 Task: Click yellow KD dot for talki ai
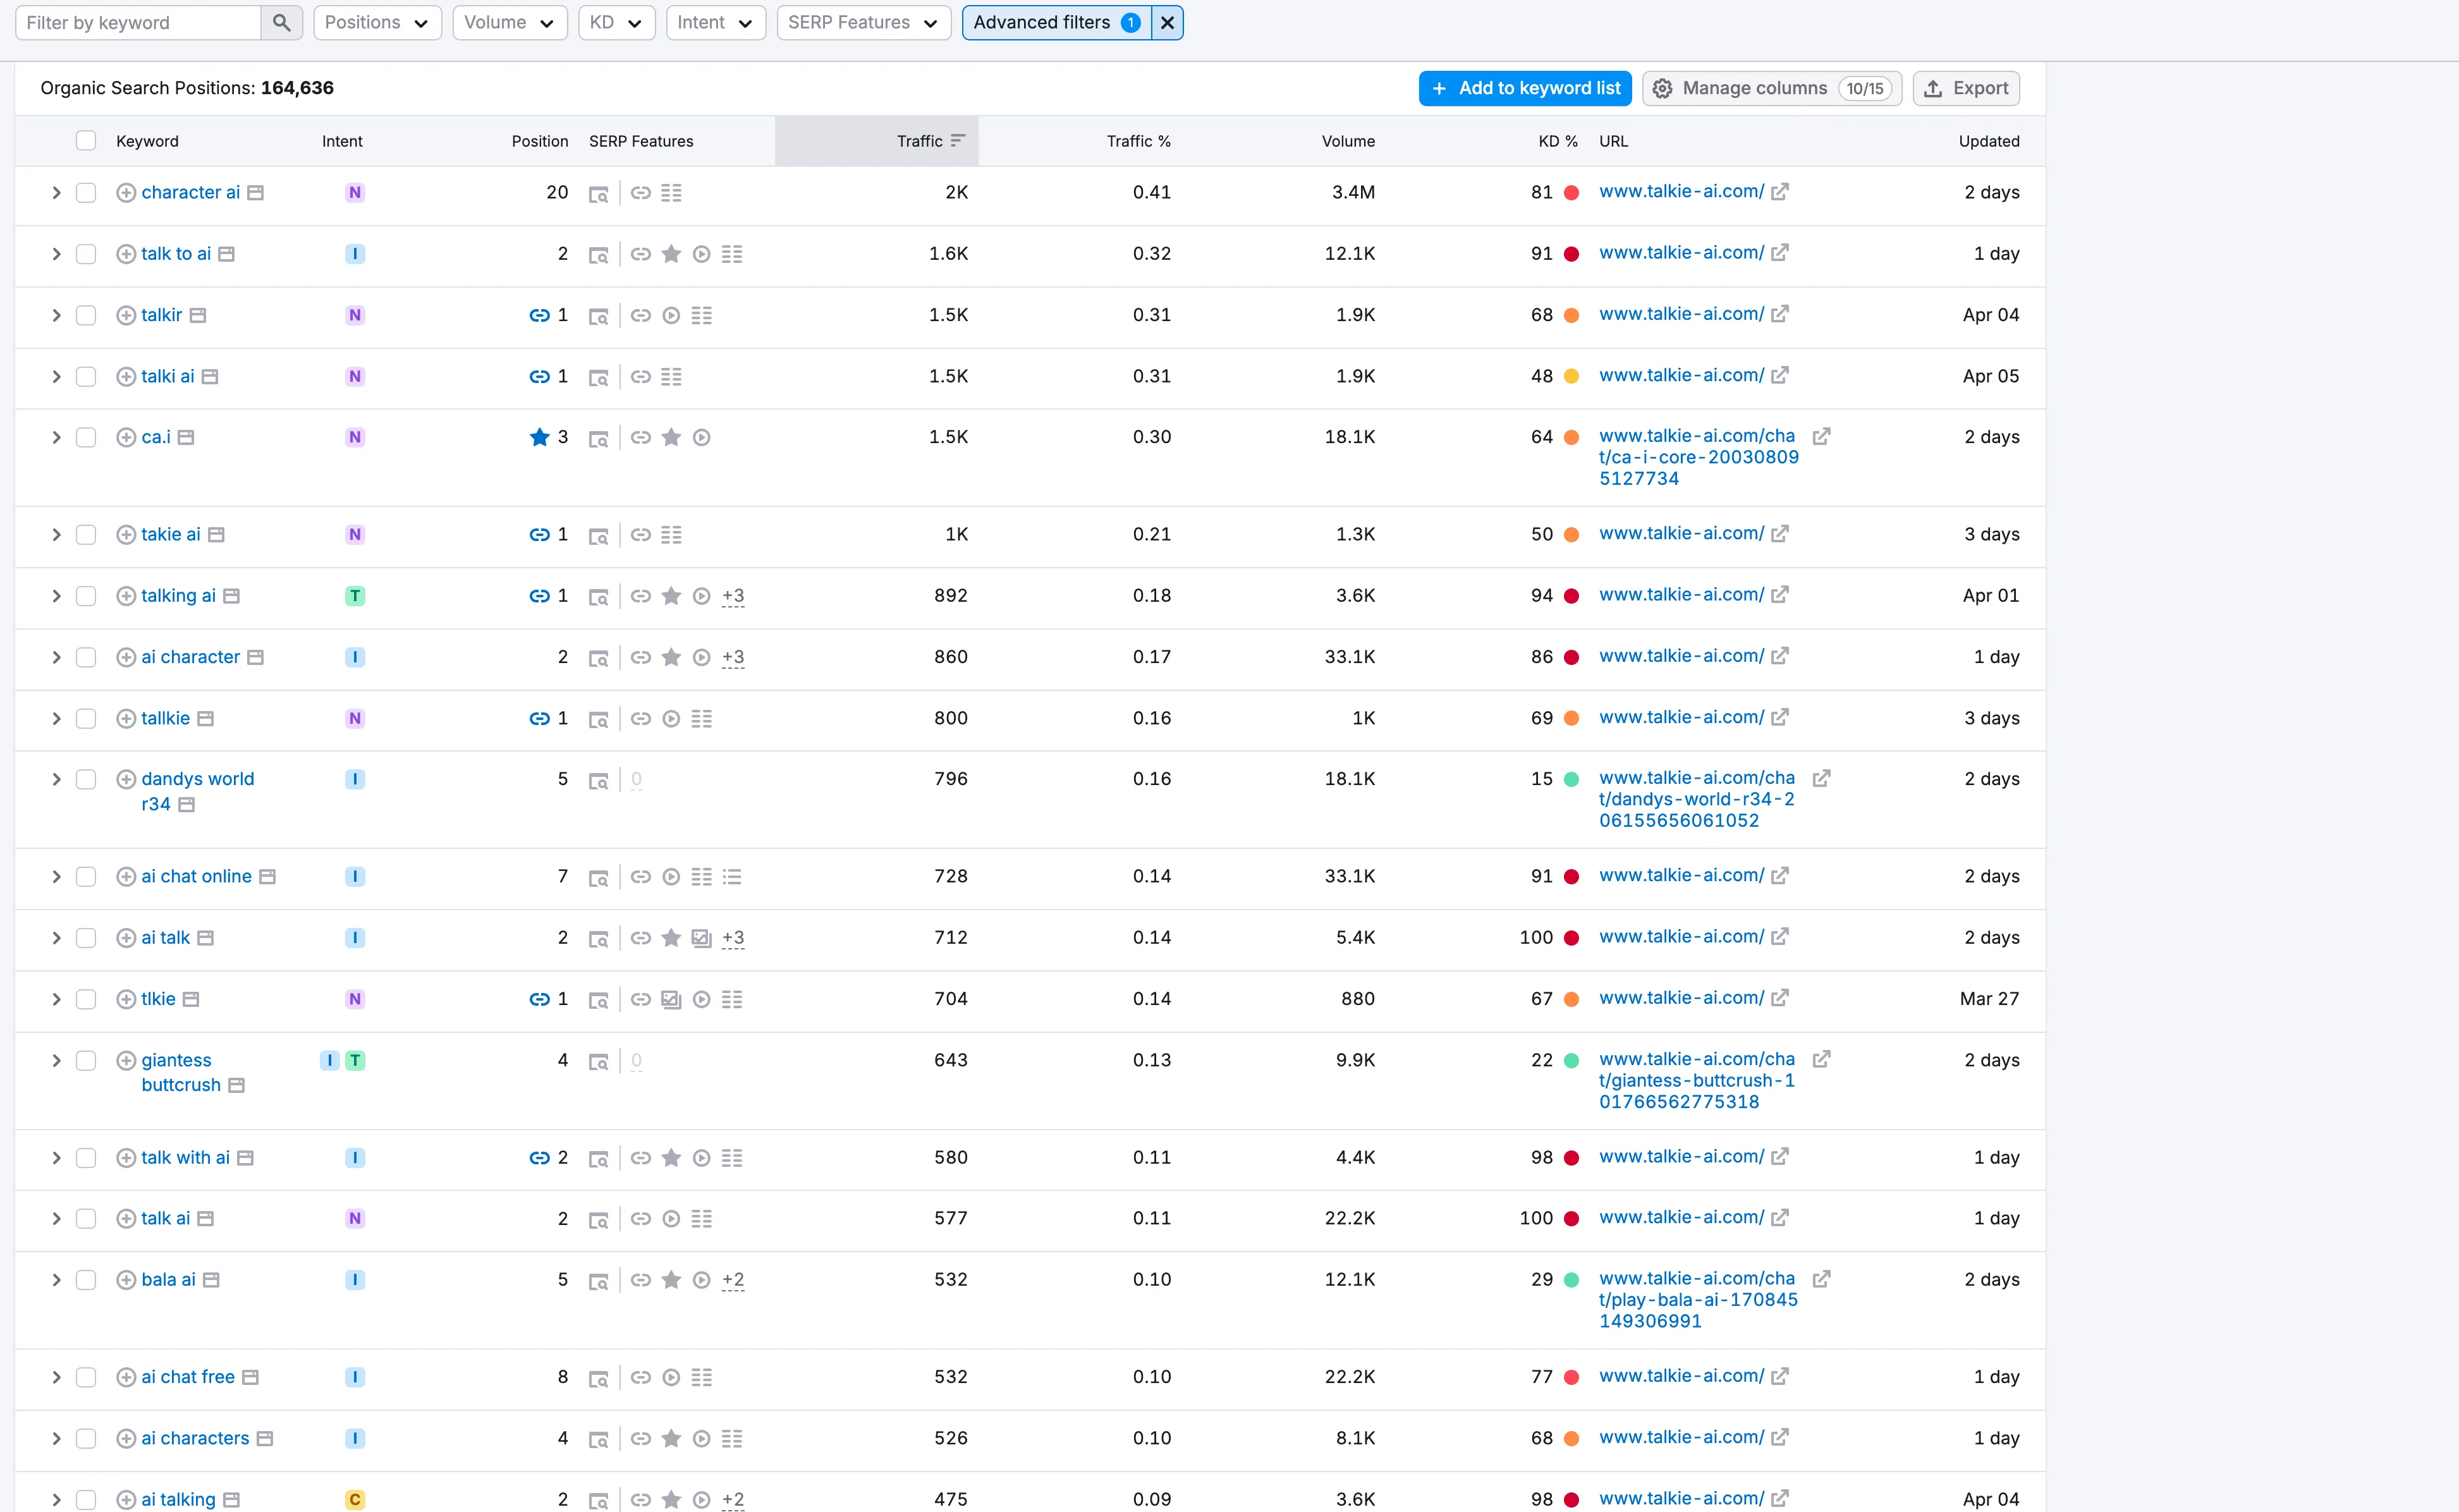[1571, 377]
